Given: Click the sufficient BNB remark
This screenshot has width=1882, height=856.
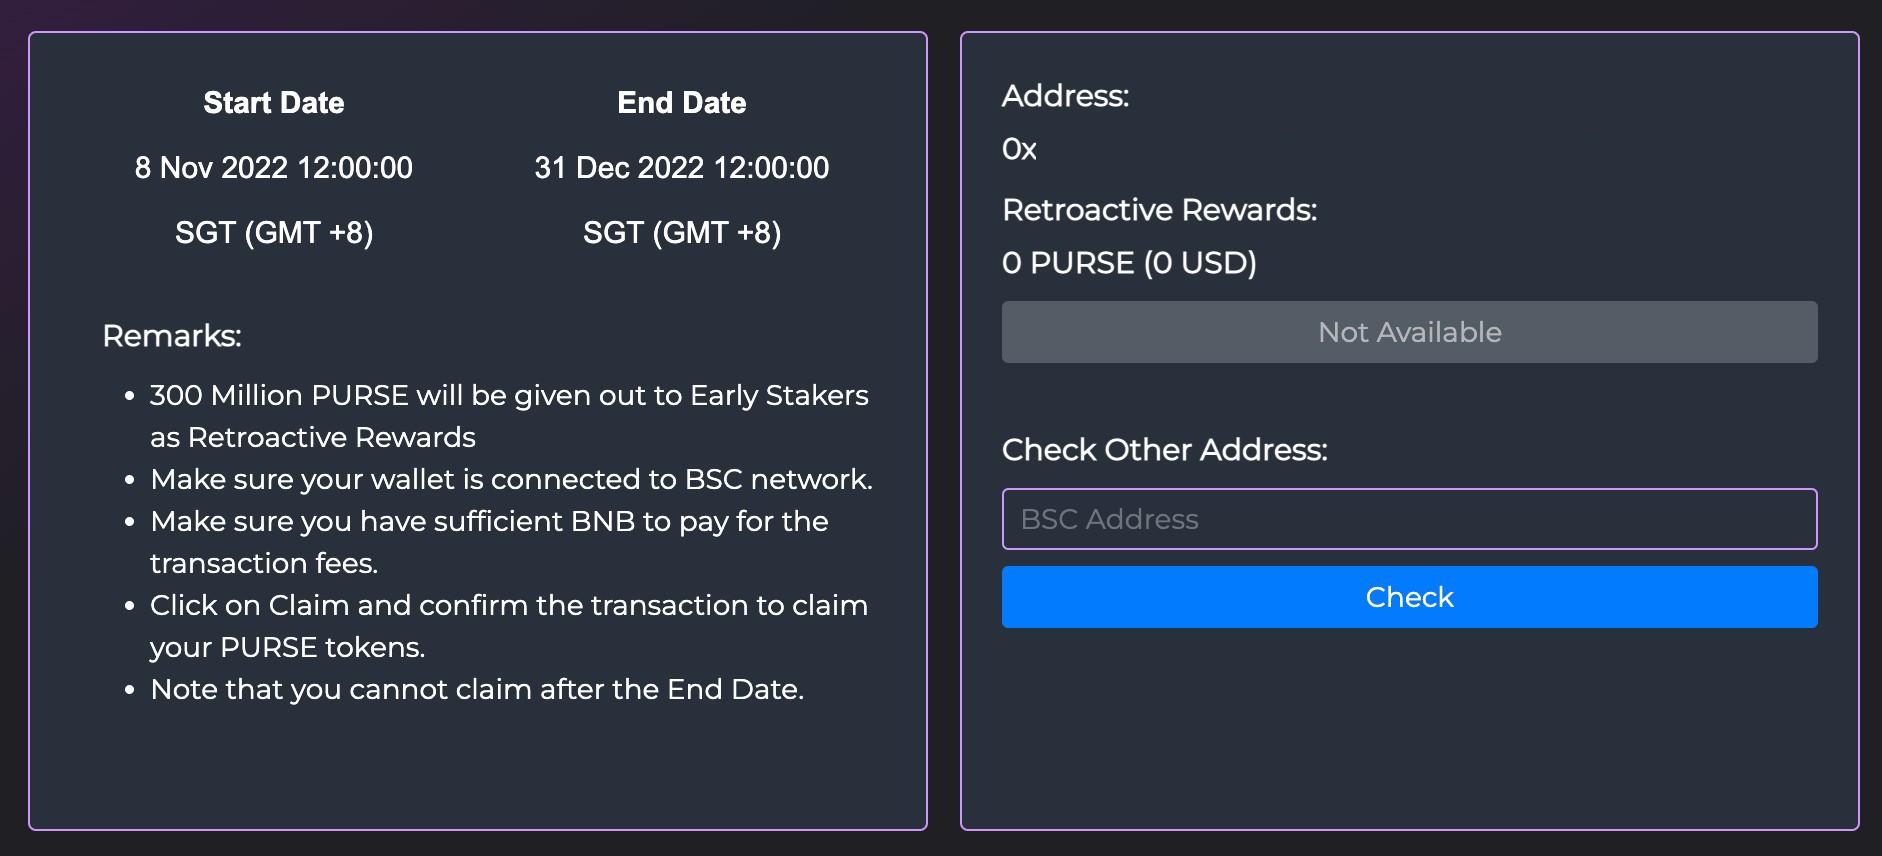Looking at the screenshot, I should pyautogui.click(x=489, y=522).
